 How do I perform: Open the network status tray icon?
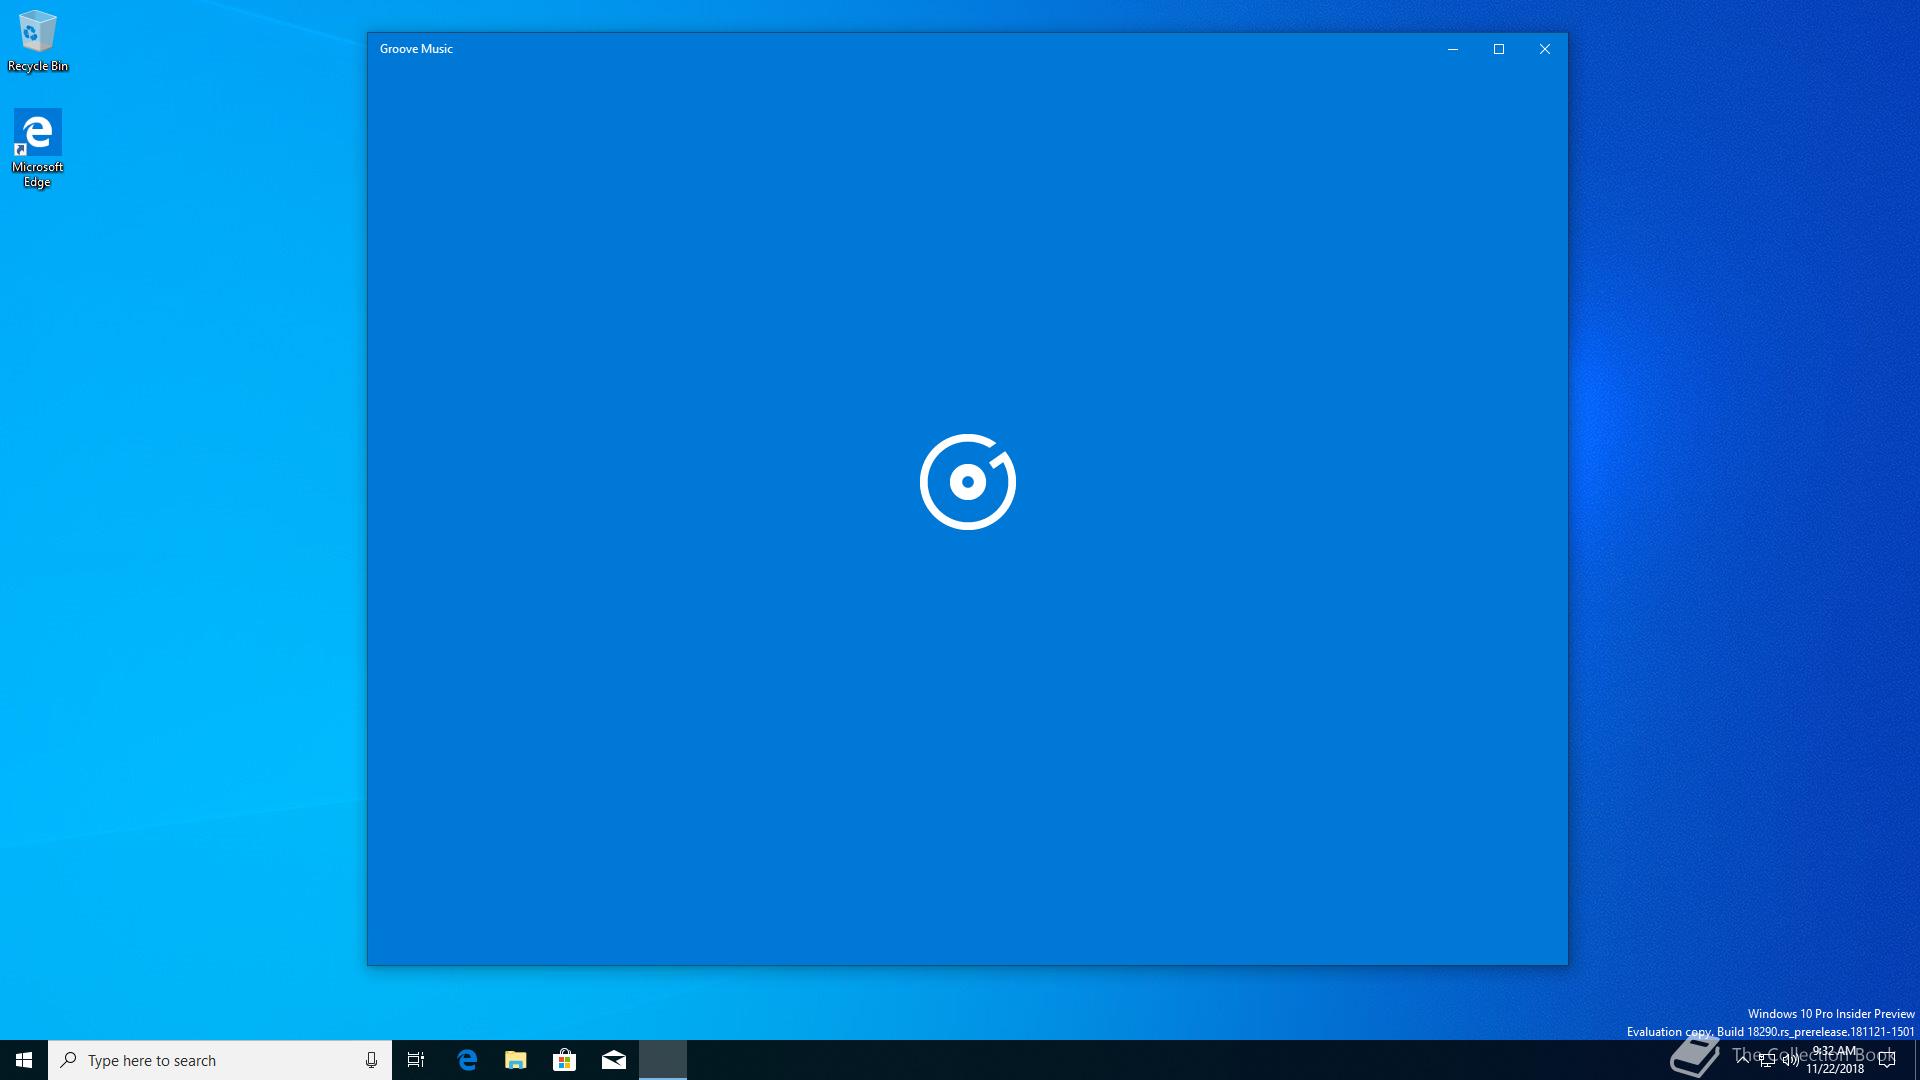pos(1767,1060)
